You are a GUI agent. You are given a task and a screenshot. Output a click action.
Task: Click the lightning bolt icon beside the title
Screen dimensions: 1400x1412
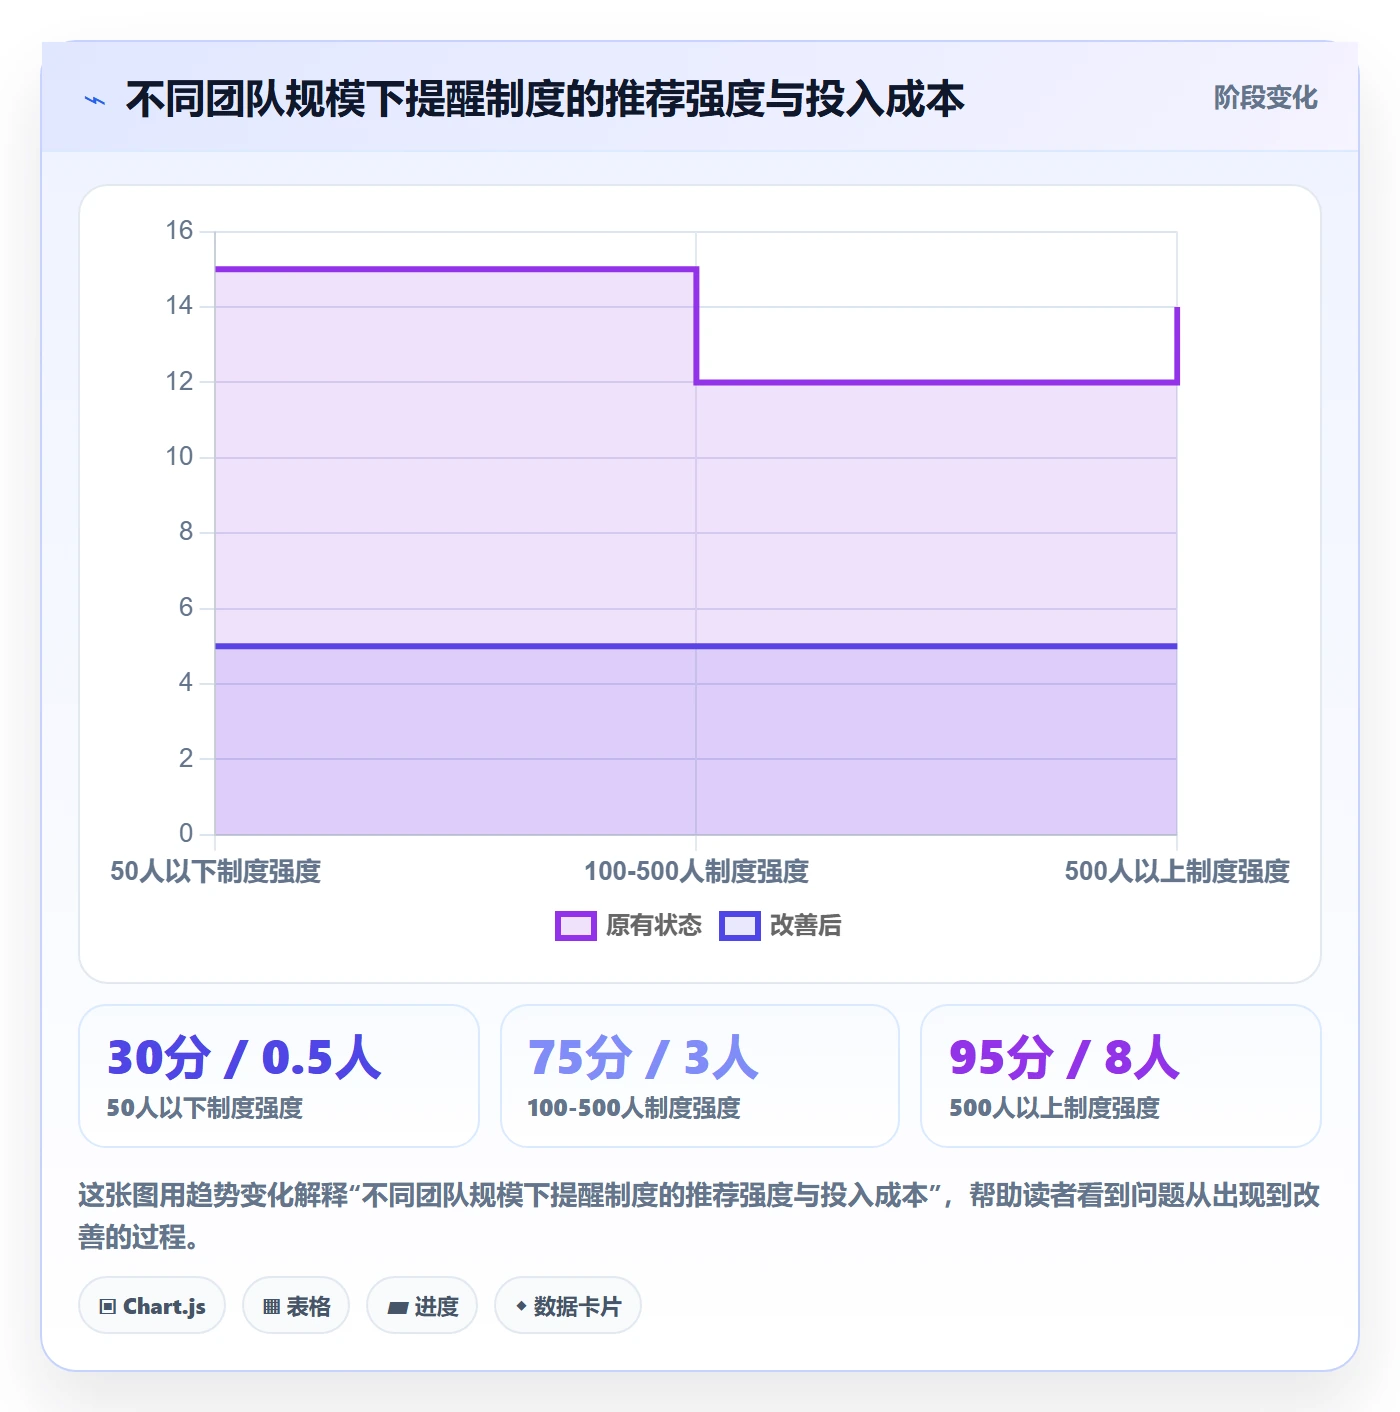(x=95, y=100)
